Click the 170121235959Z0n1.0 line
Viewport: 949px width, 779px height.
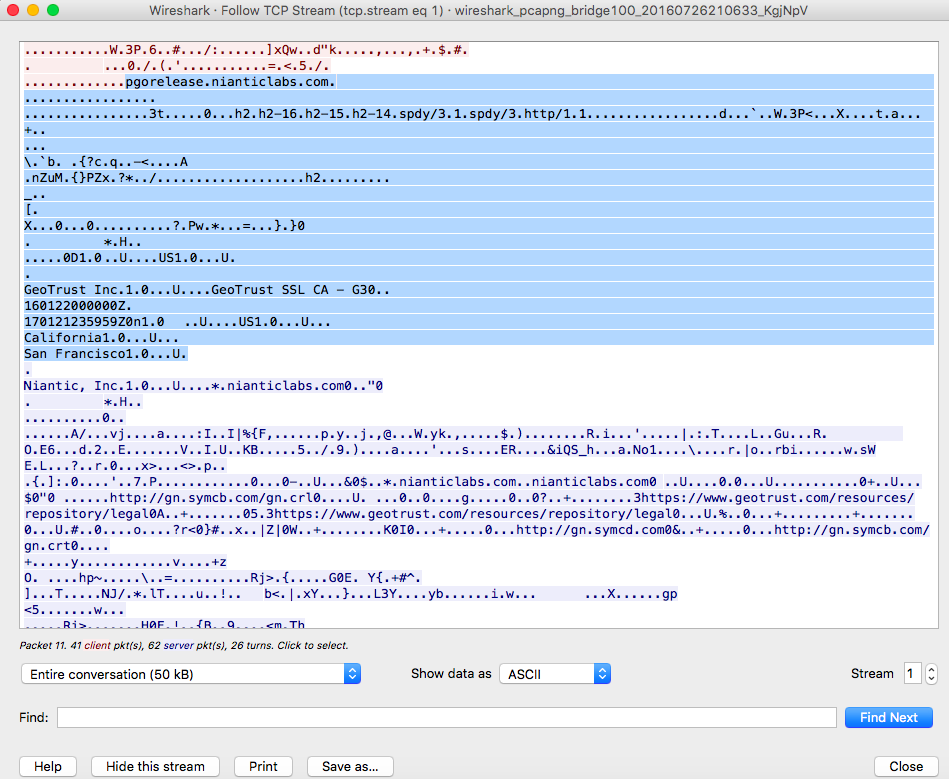[x=177, y=322]
